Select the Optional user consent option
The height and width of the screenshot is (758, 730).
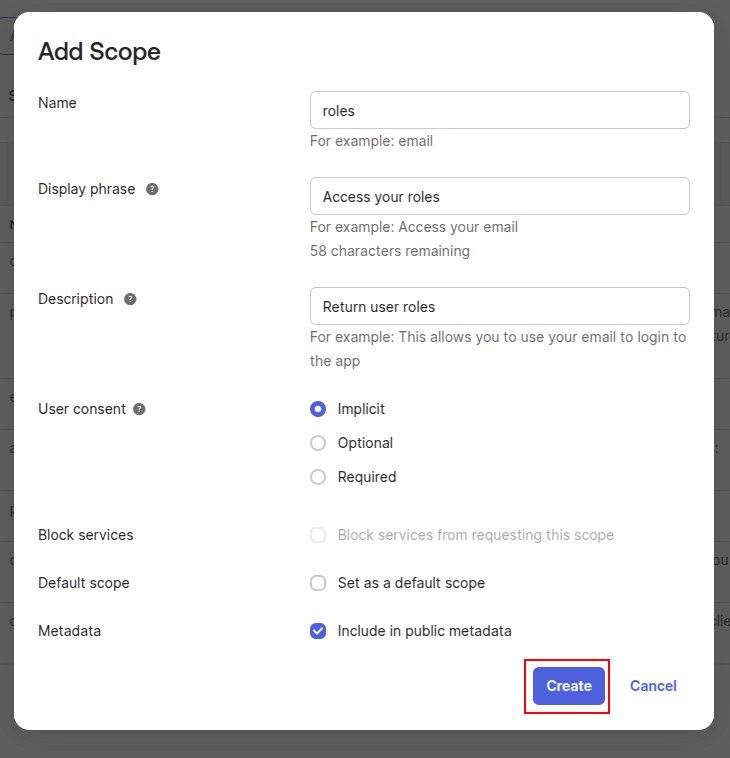click(x=318, y=443)
